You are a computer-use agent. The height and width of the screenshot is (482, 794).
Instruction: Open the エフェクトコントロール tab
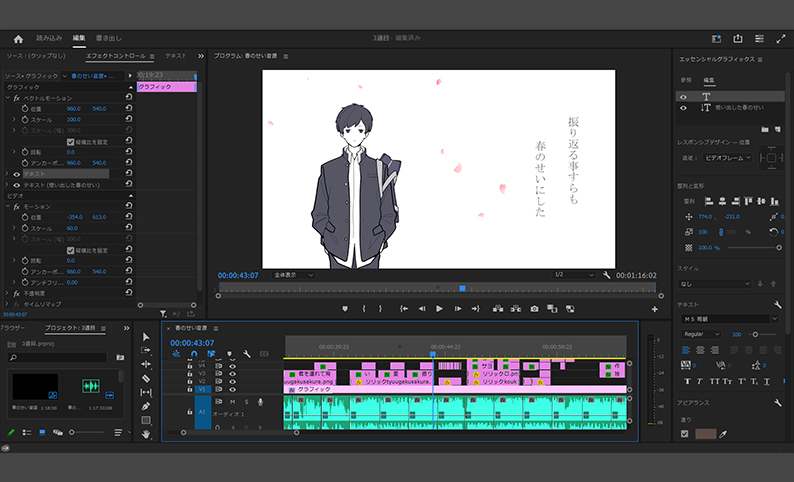click(115, 56)
